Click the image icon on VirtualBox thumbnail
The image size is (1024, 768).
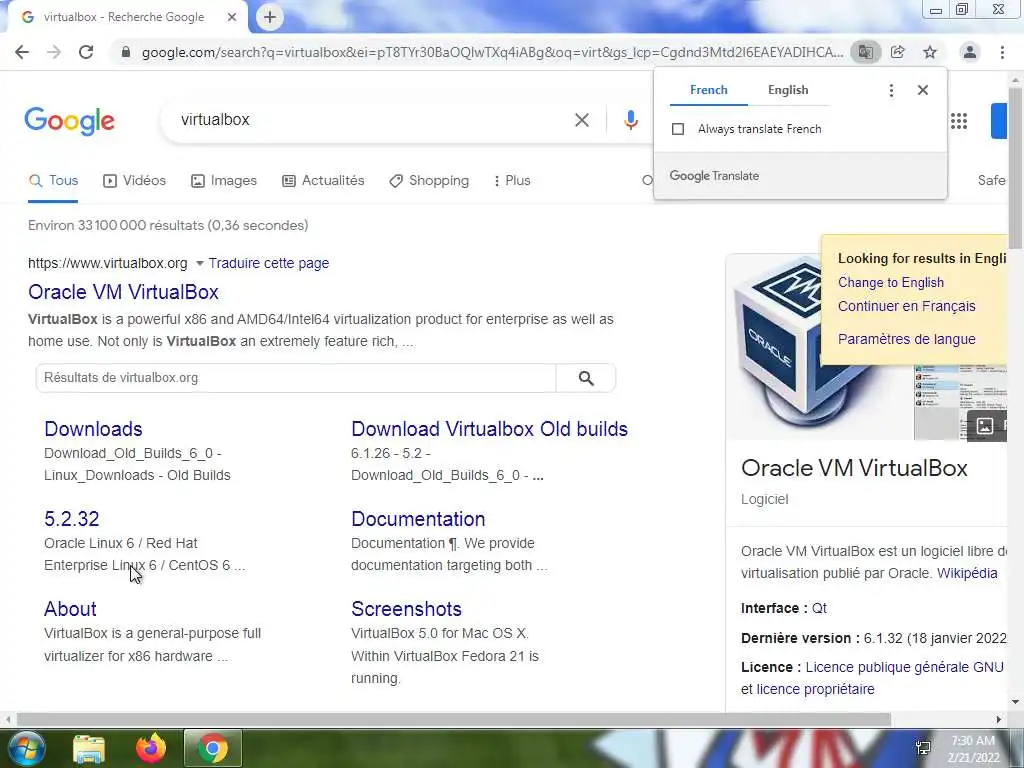pyautogui.click(x=985, y=426)
